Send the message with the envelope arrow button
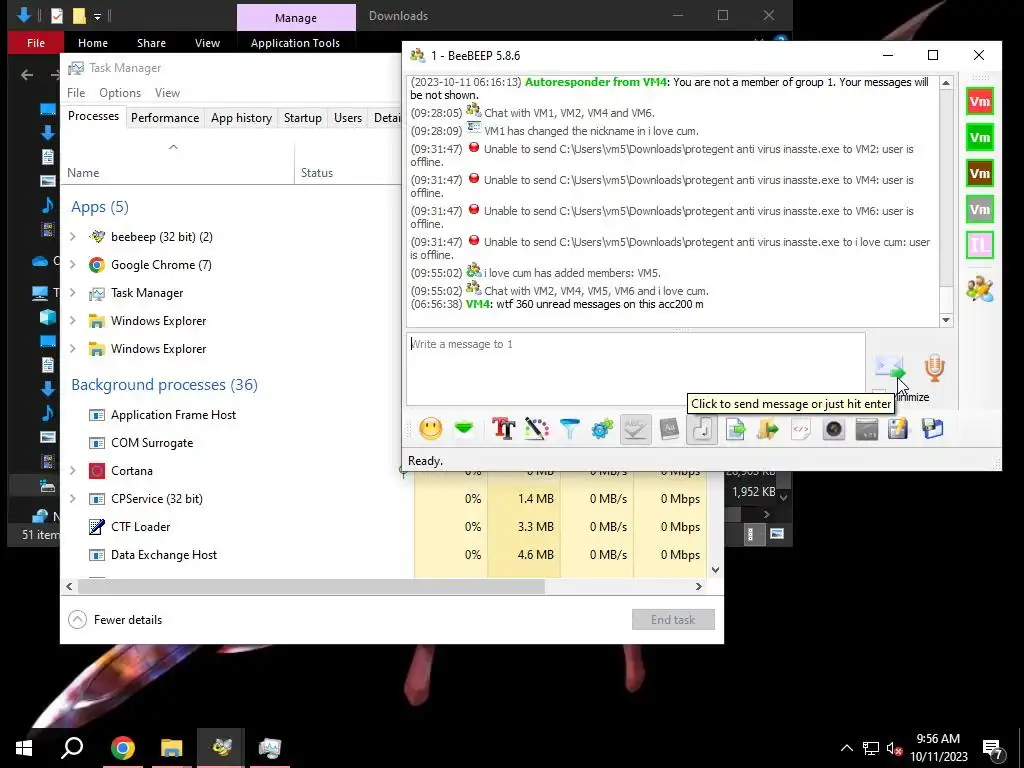This screenshot has height=768, width=1024. (x=890, y=367)
